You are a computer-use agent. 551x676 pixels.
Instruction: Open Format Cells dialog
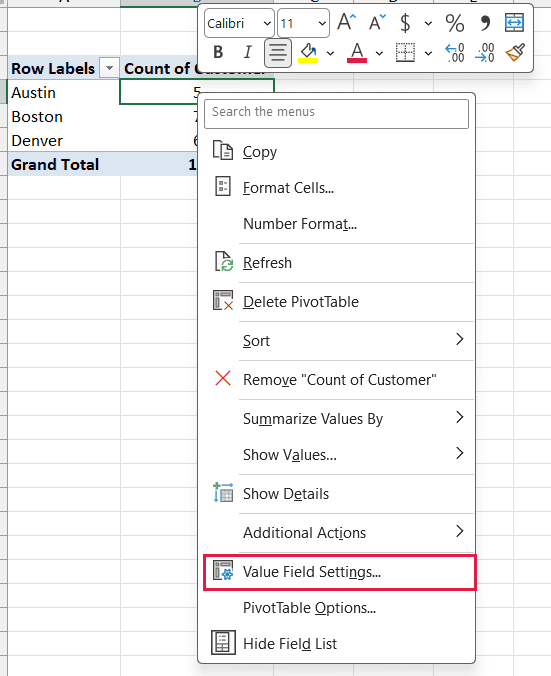tap(336, 188)
